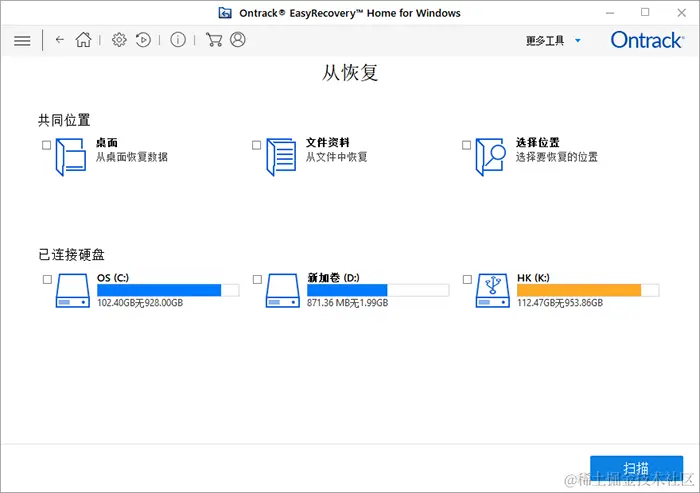Click the 新加卷 (D:) drive name
The image size is (700, 493).
pyautogui.click(x=333, y=278)
